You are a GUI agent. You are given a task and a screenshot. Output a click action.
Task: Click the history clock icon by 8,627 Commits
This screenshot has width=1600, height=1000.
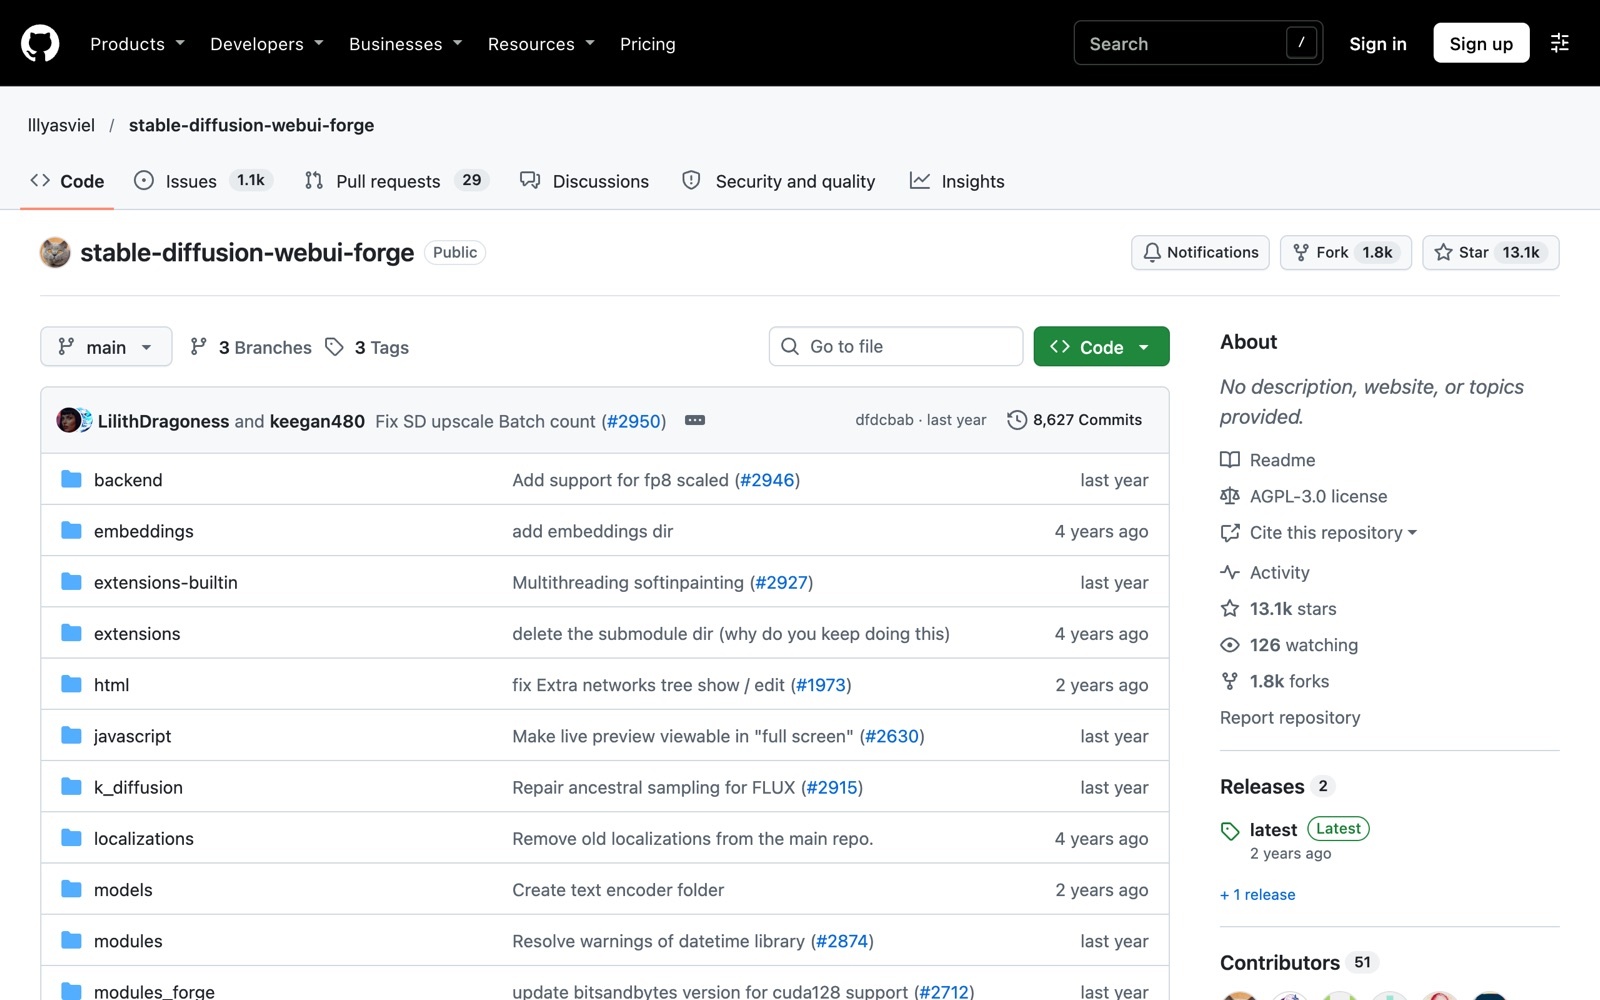pyautogui.click(x=1016, y=420)
